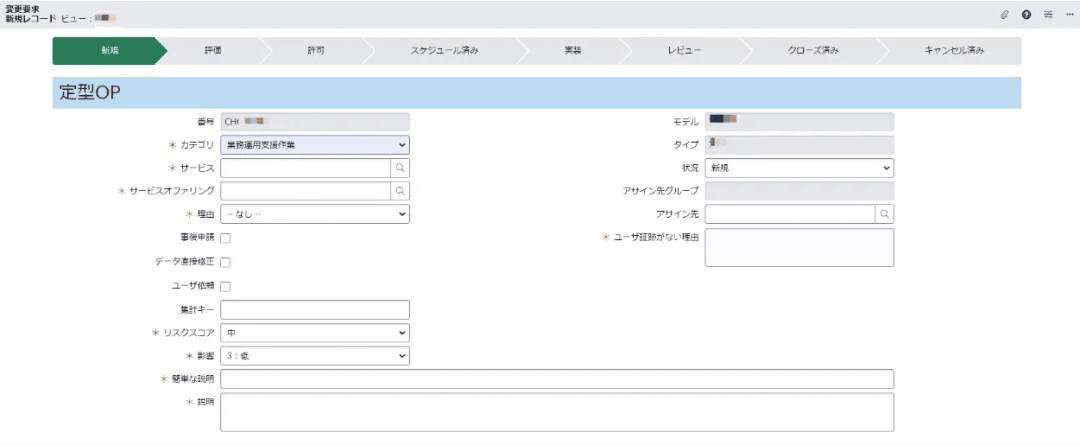
Task: Open the personalize form settings icon
Action: coord(1048,14)
